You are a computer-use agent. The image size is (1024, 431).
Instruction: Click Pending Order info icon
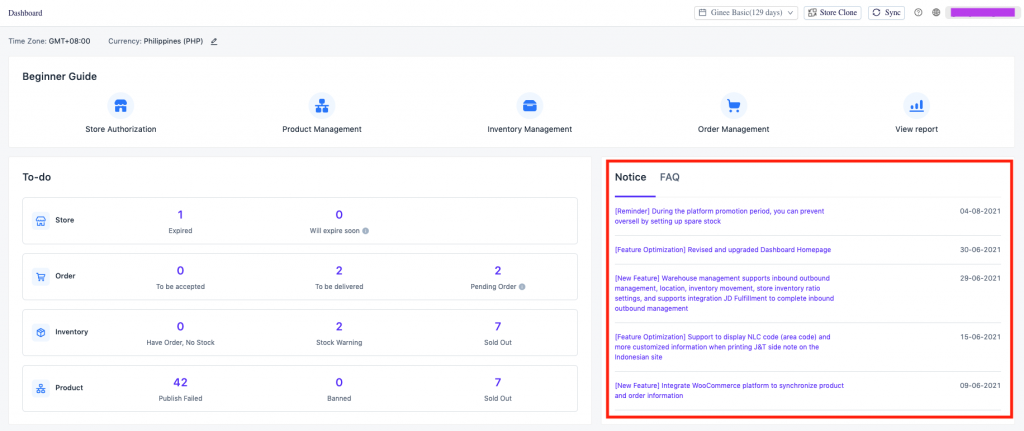point(525,286)
